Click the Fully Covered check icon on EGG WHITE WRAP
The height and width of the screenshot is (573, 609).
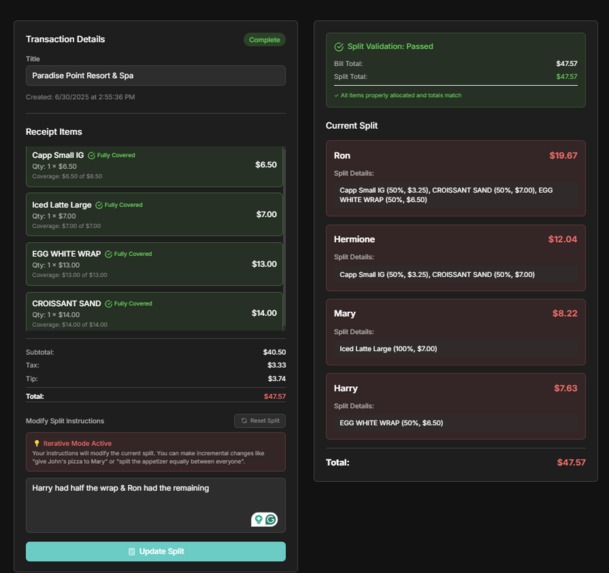click(109, 254)
